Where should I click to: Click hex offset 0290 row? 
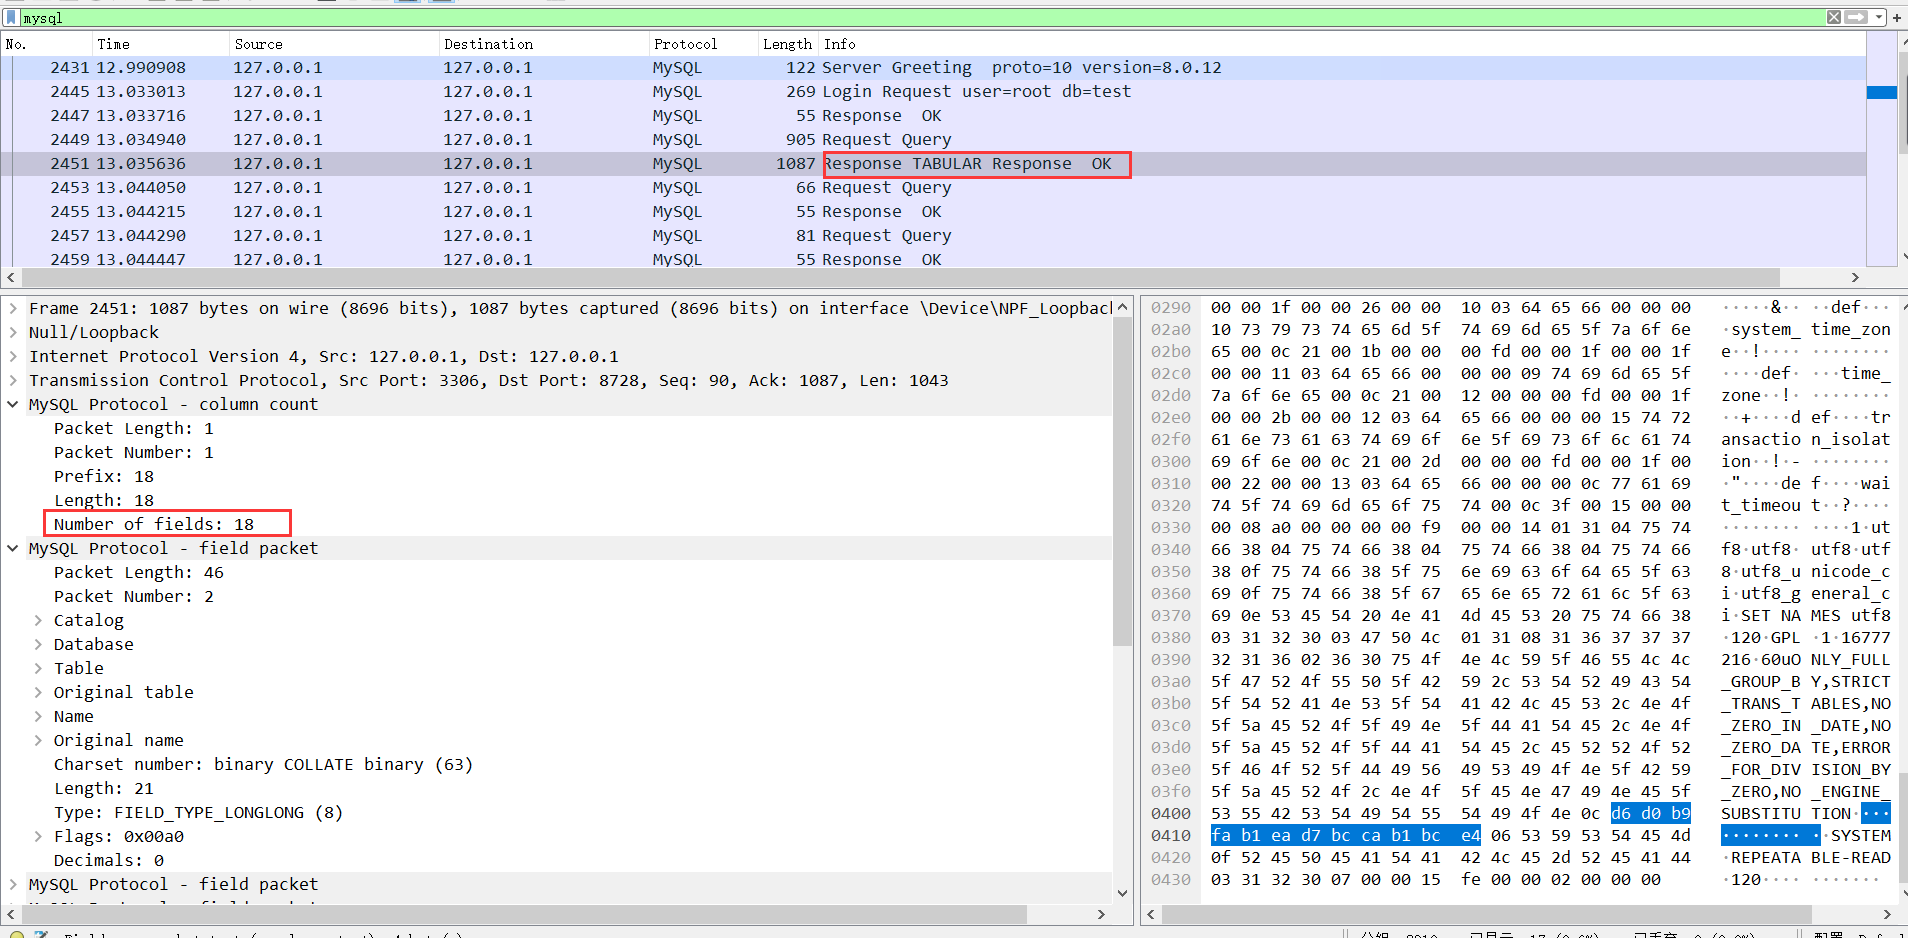click(1170, 308)
